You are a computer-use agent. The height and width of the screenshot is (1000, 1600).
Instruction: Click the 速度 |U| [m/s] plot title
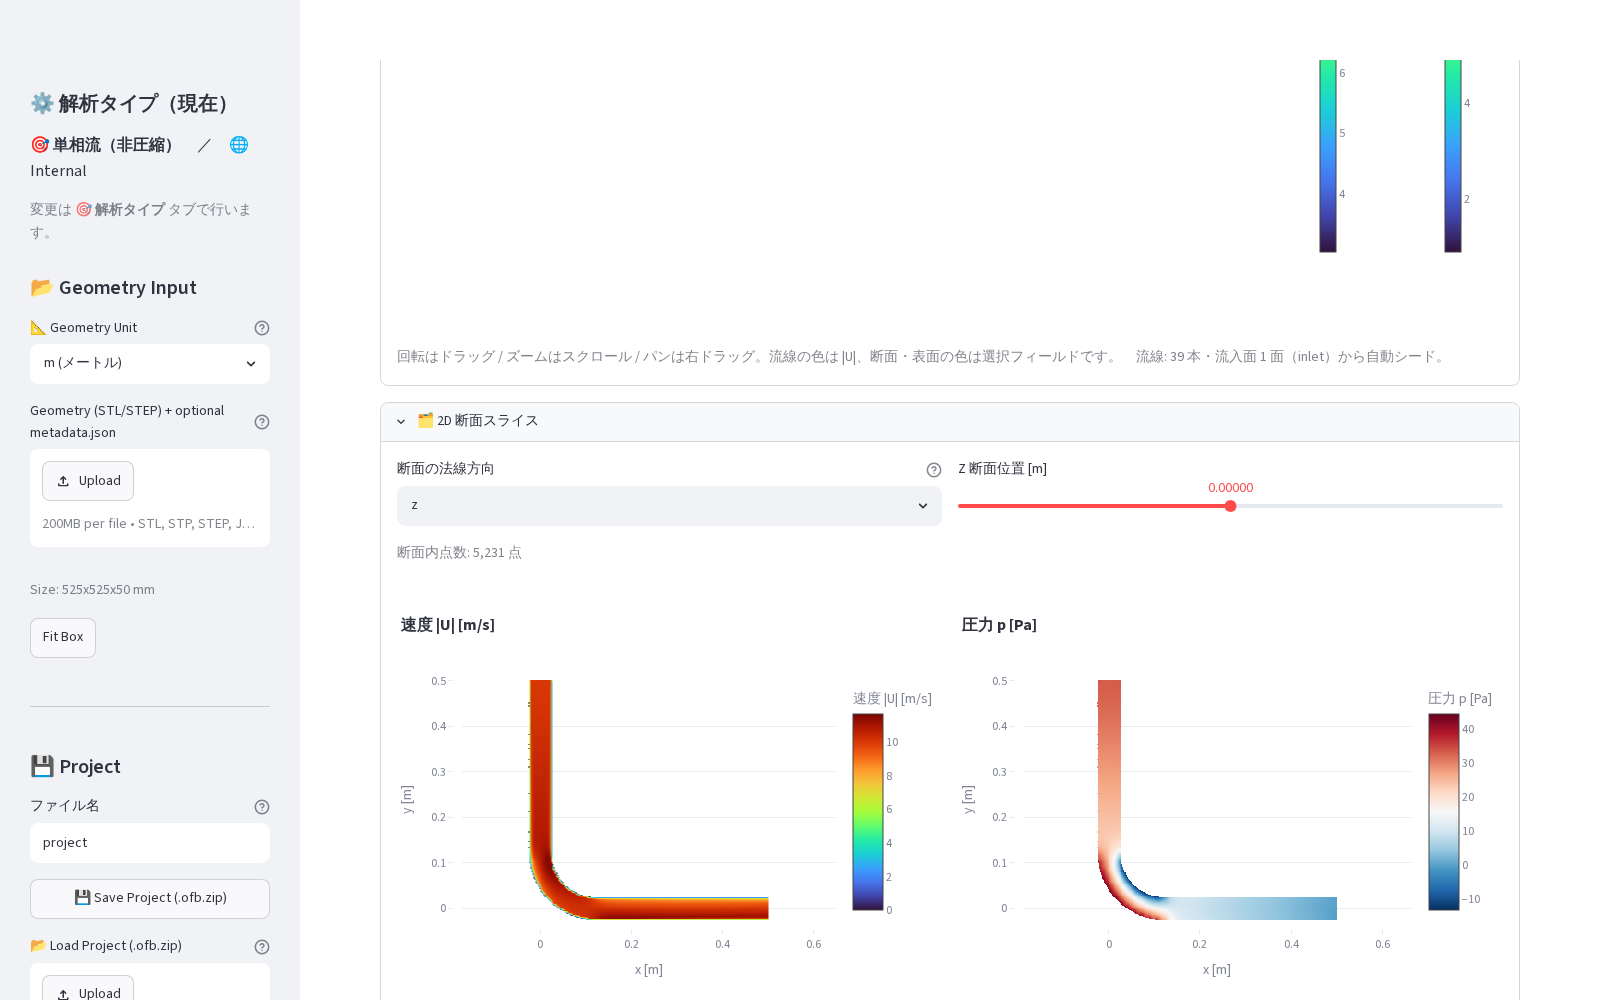[448, 625]
